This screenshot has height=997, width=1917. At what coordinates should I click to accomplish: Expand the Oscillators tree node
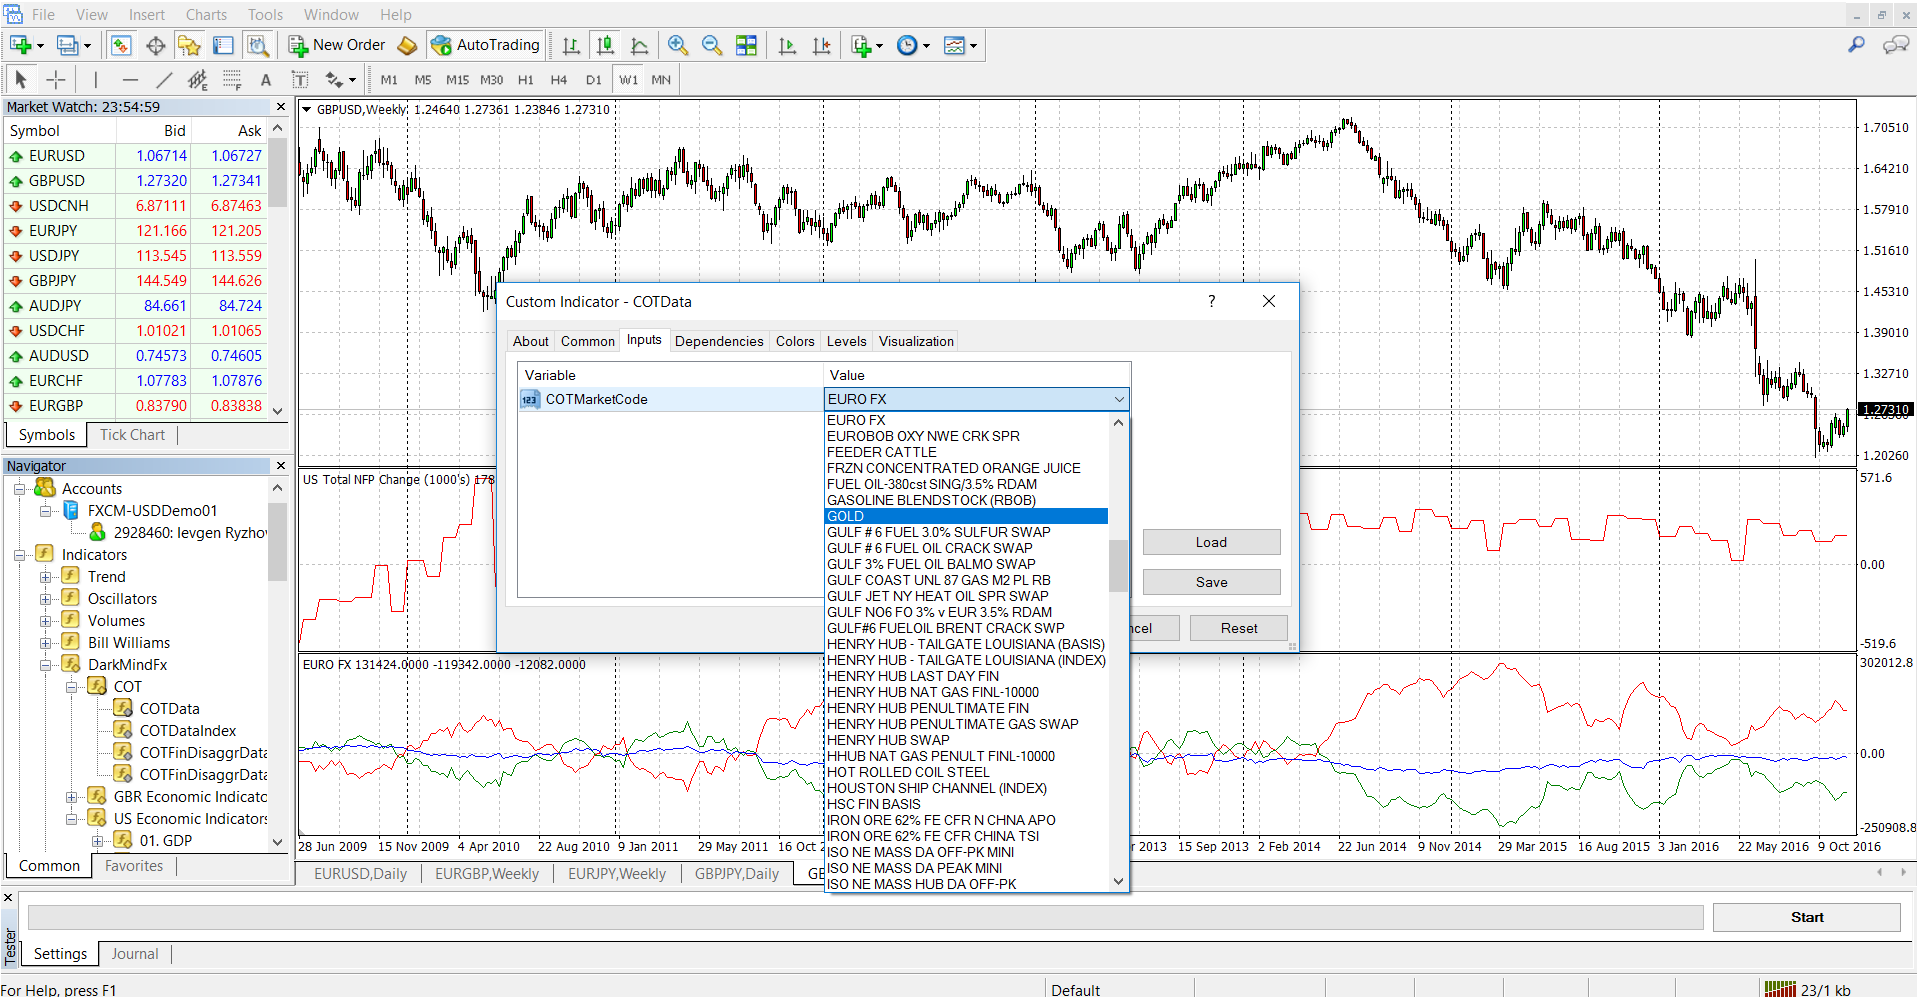coord(45,599)
